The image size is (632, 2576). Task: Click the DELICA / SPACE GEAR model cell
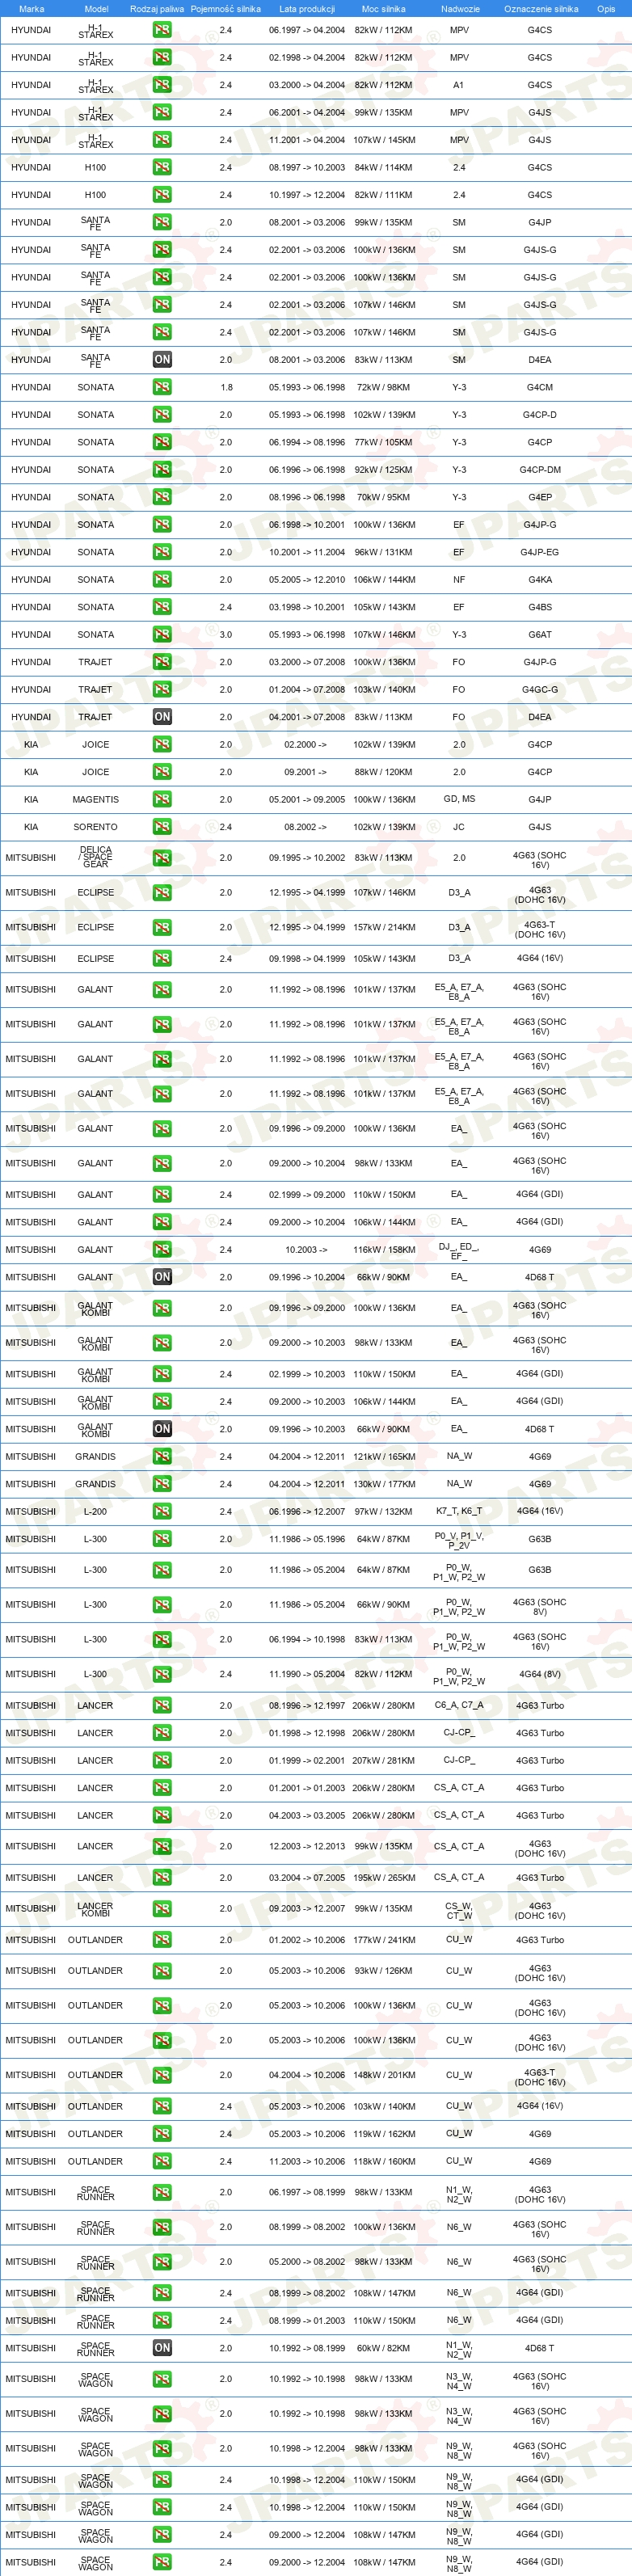(96, 857)
